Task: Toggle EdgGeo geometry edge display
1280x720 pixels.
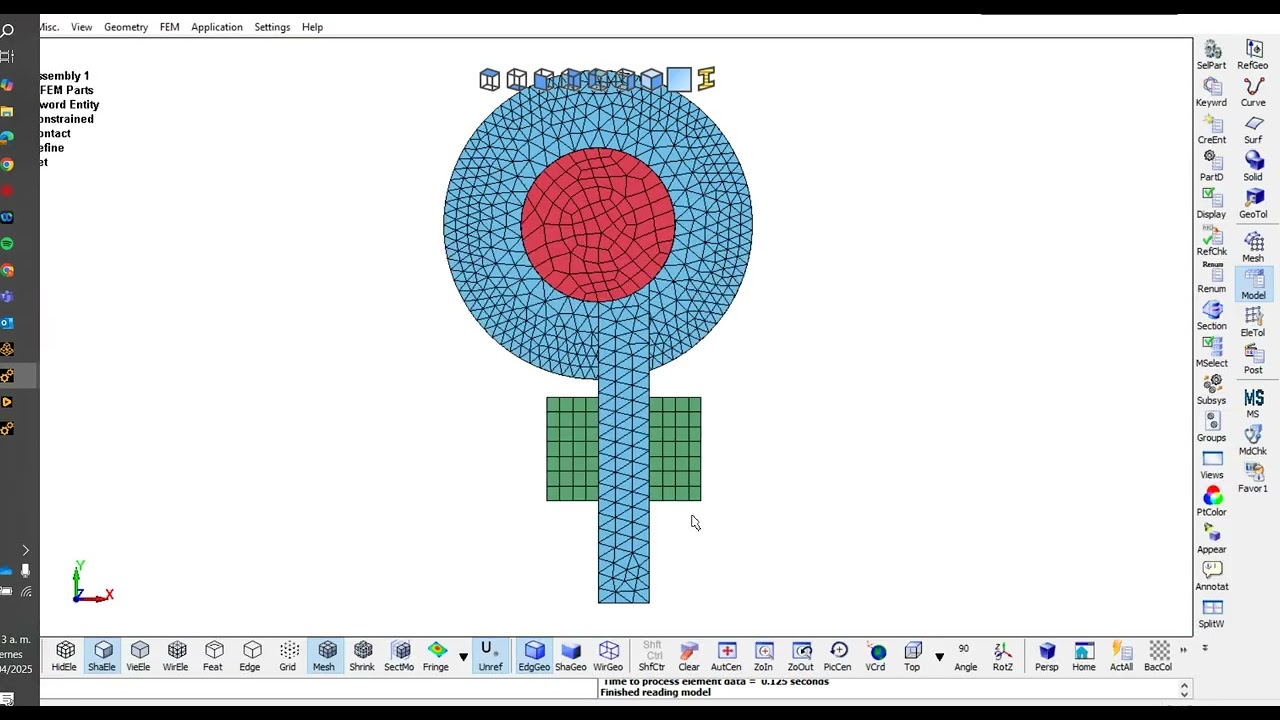Action: (534, 657)
